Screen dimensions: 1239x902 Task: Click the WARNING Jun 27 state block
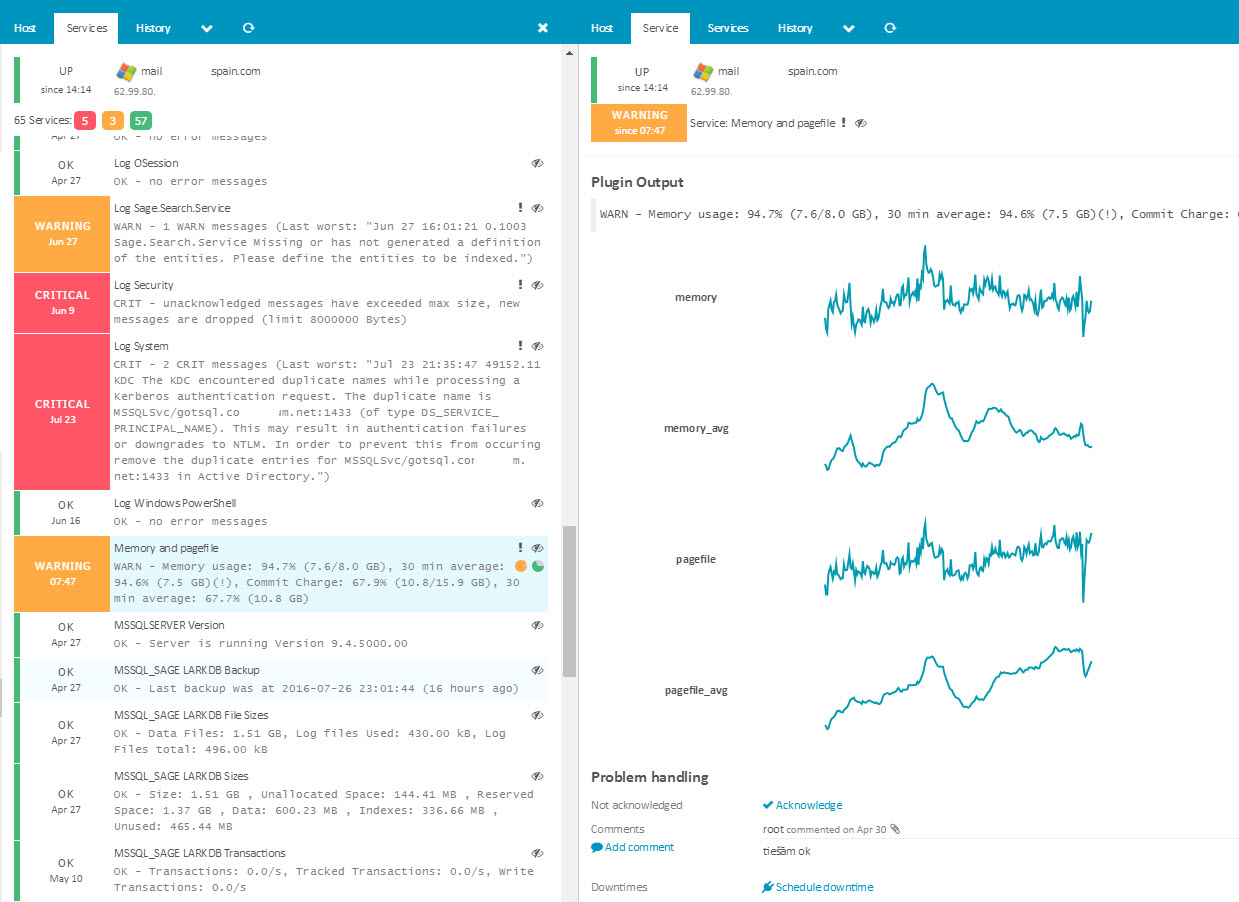point(62,234)
